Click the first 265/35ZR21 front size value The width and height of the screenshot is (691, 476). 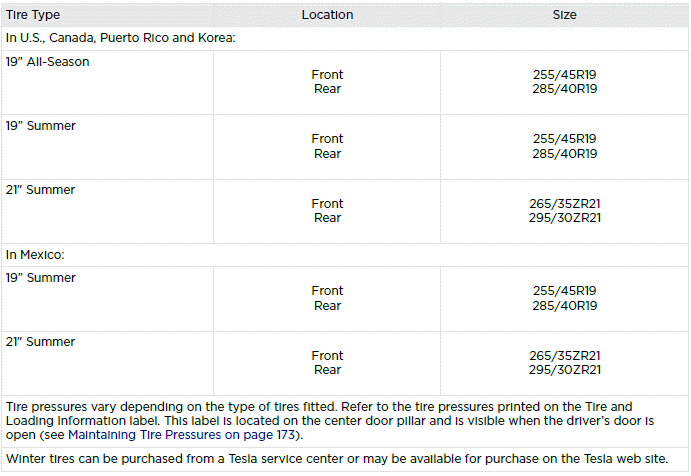(565, 204)
